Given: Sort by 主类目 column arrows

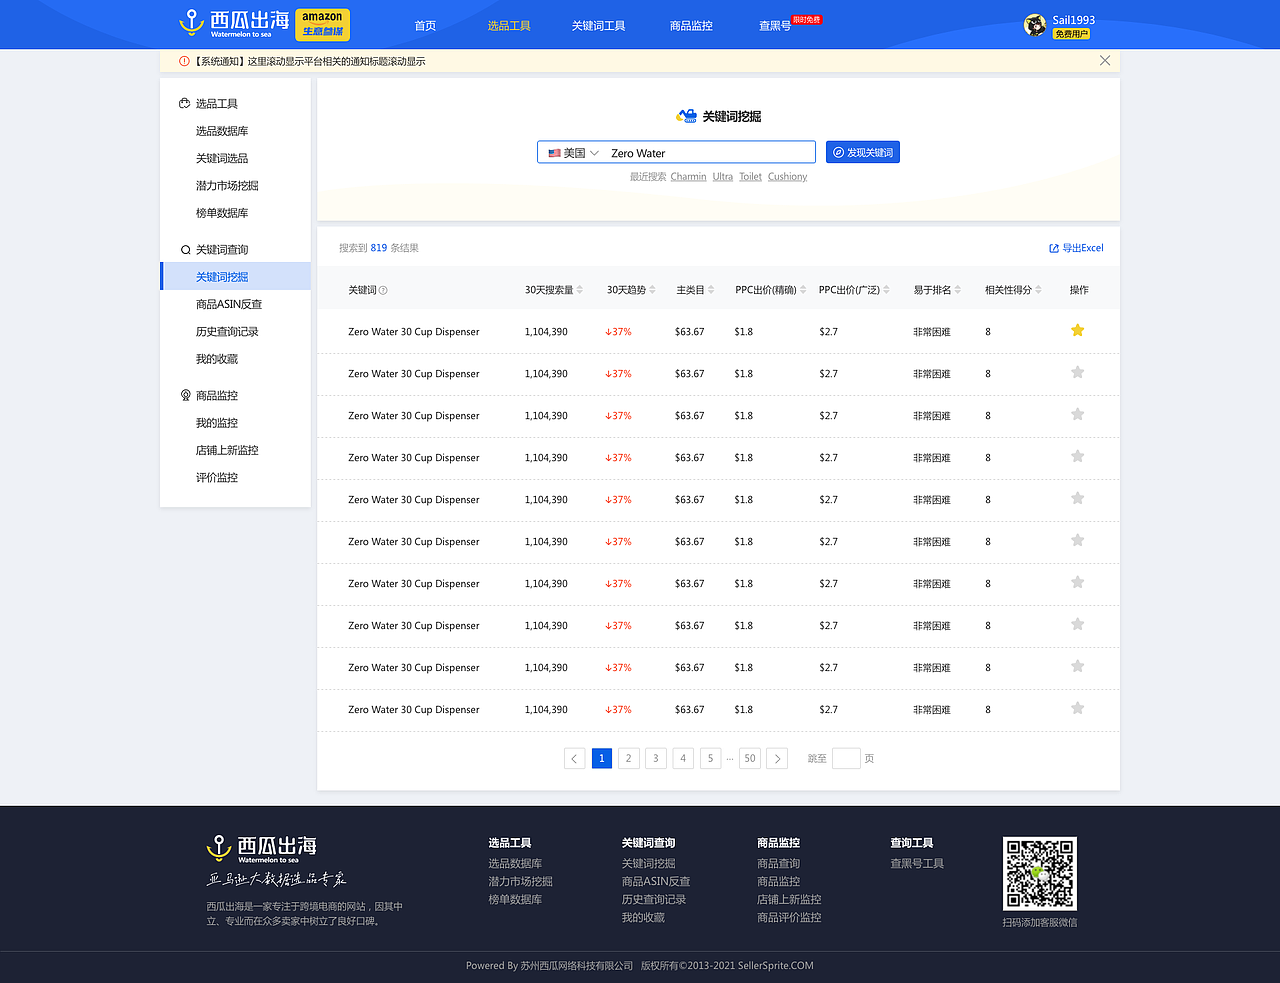Looking at the screenshot, I should tap(711, 290).
